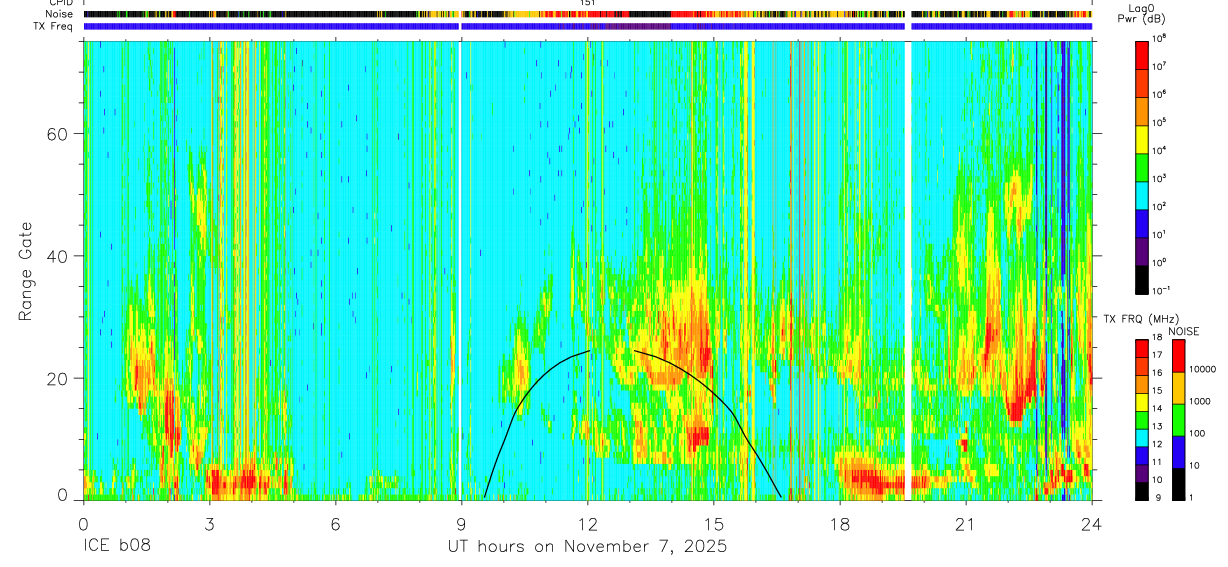
Task: Click the x-axis tick label "6"
Action: tap(336, 523)
